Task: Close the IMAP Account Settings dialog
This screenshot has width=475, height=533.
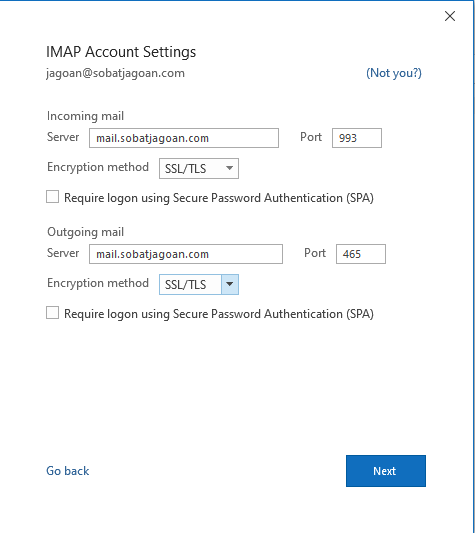Action: [450, 16]
